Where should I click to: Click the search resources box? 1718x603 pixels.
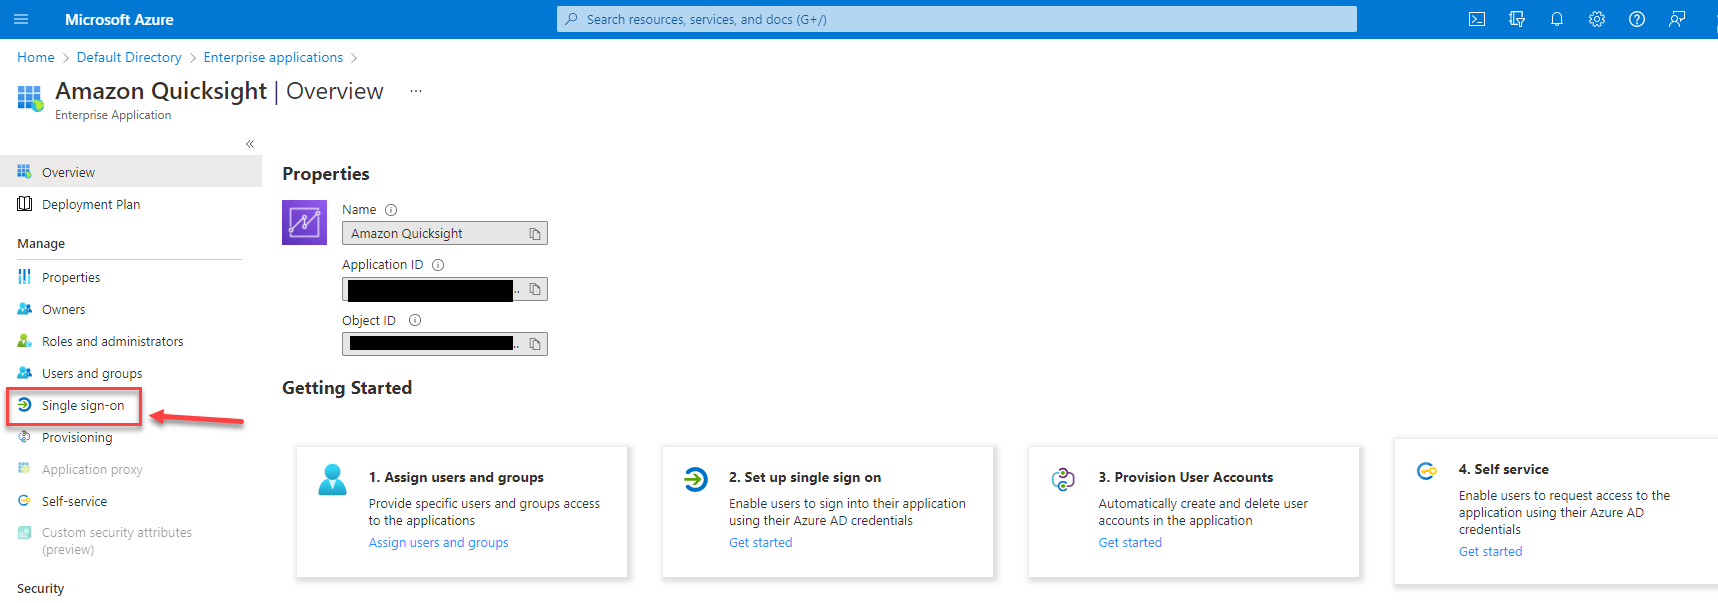click(957, 19)
